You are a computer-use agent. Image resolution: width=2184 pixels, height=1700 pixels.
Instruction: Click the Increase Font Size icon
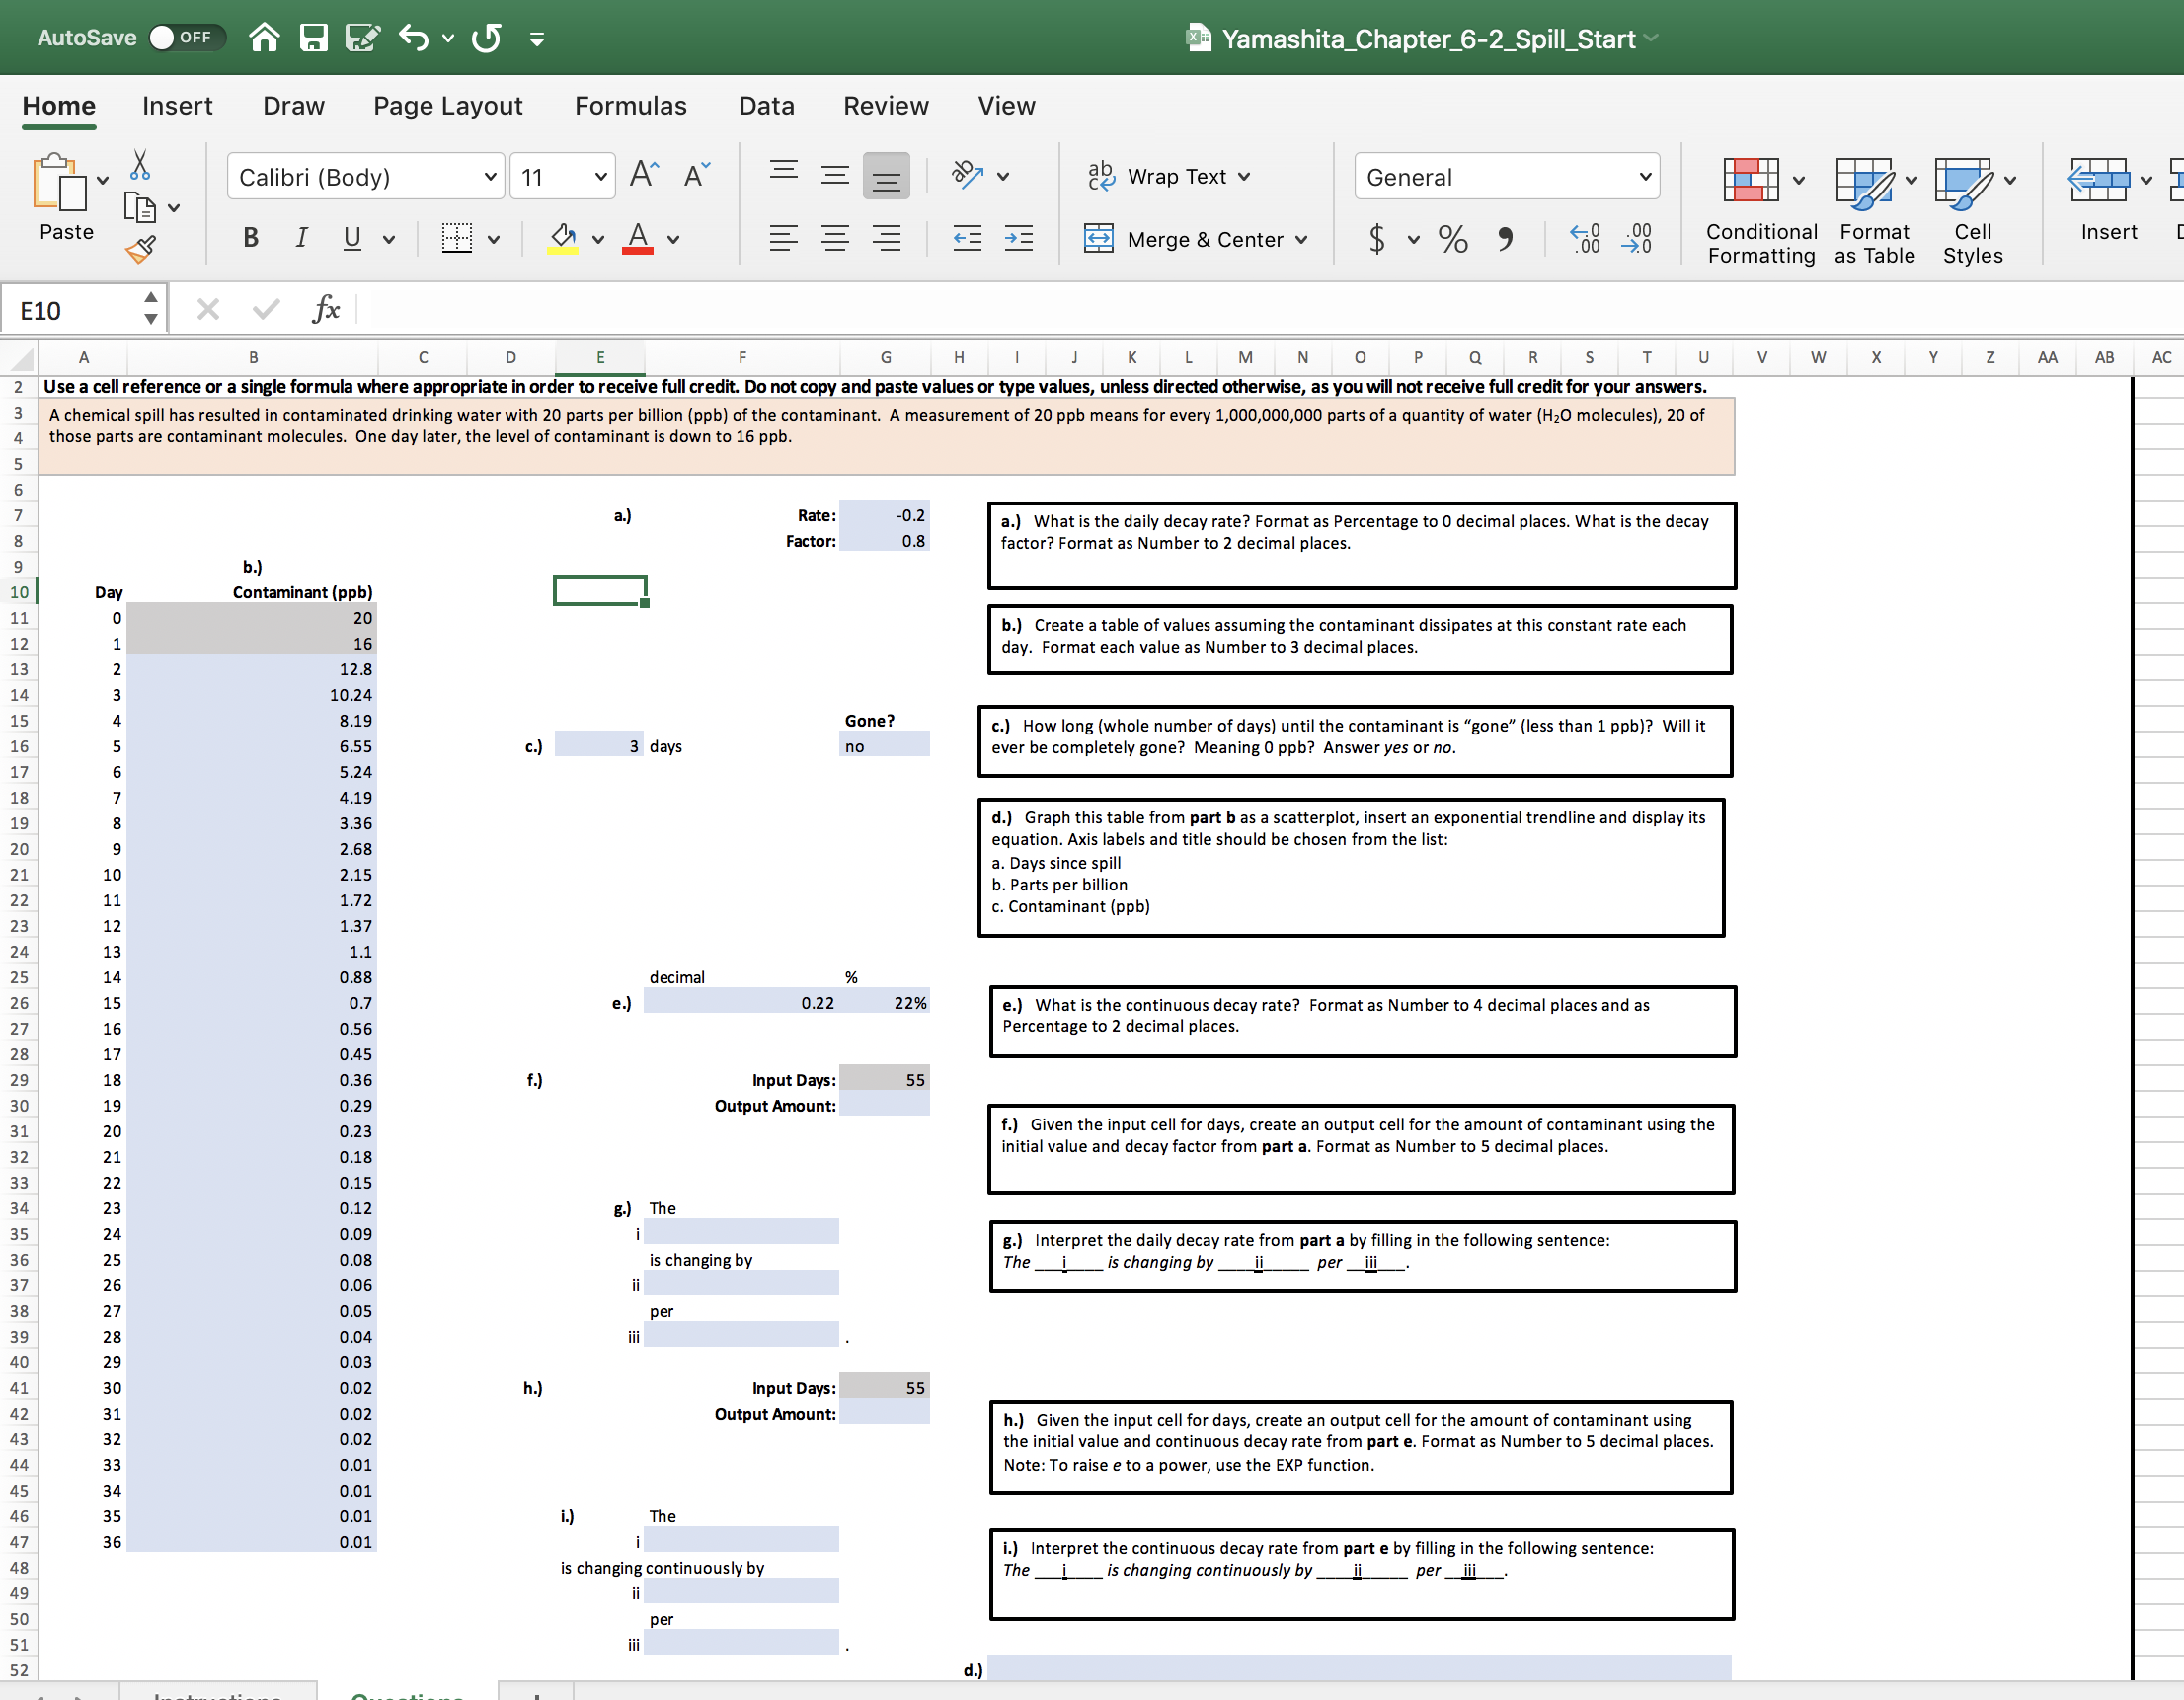coord(644,175)
